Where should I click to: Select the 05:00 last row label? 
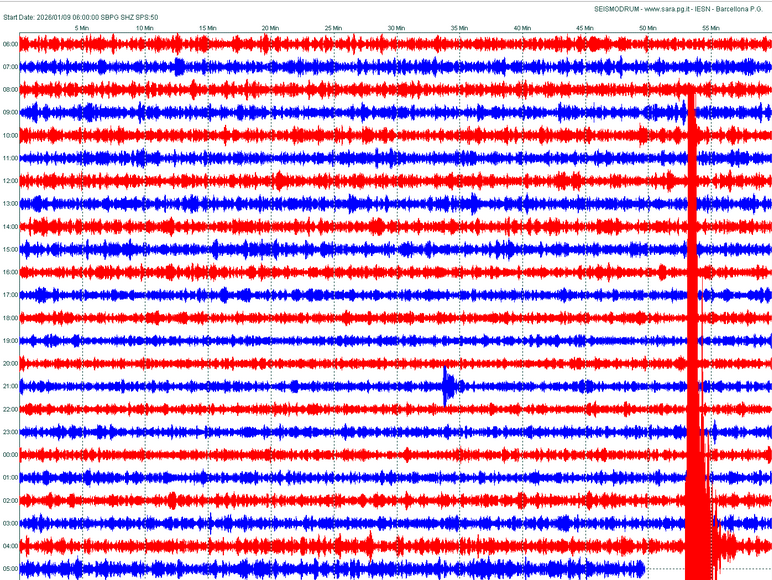10,569
